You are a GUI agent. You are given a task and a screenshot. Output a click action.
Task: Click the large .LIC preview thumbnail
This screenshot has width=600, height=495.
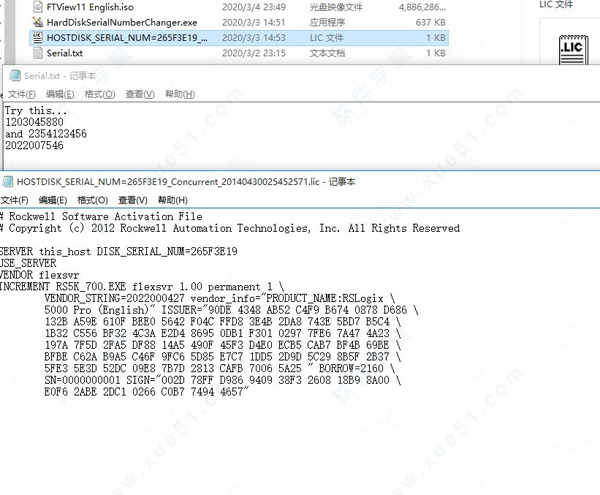573,50
